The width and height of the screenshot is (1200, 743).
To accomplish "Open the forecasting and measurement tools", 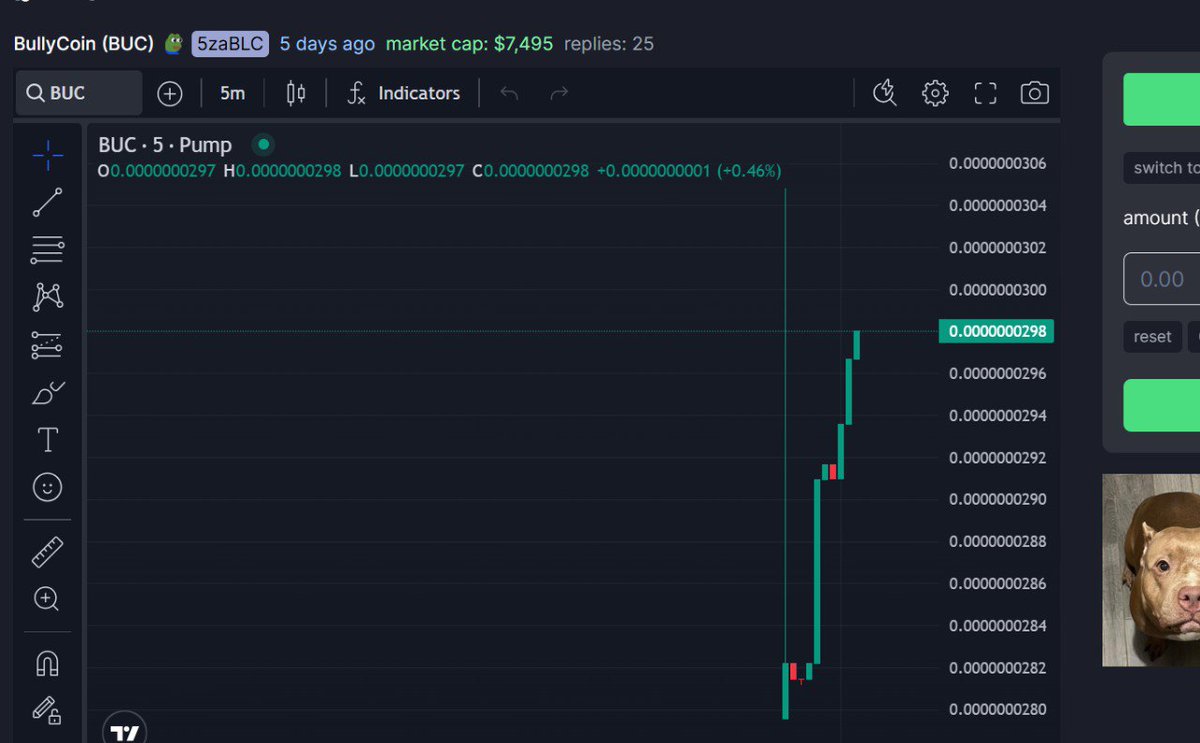I will tap(47, 345).
